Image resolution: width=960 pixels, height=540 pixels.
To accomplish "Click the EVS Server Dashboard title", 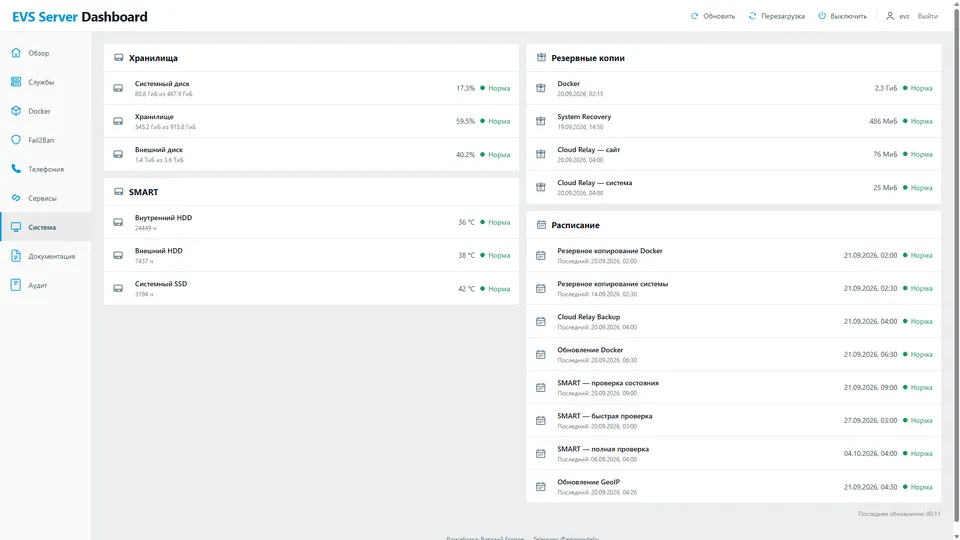I will (80, 17).
